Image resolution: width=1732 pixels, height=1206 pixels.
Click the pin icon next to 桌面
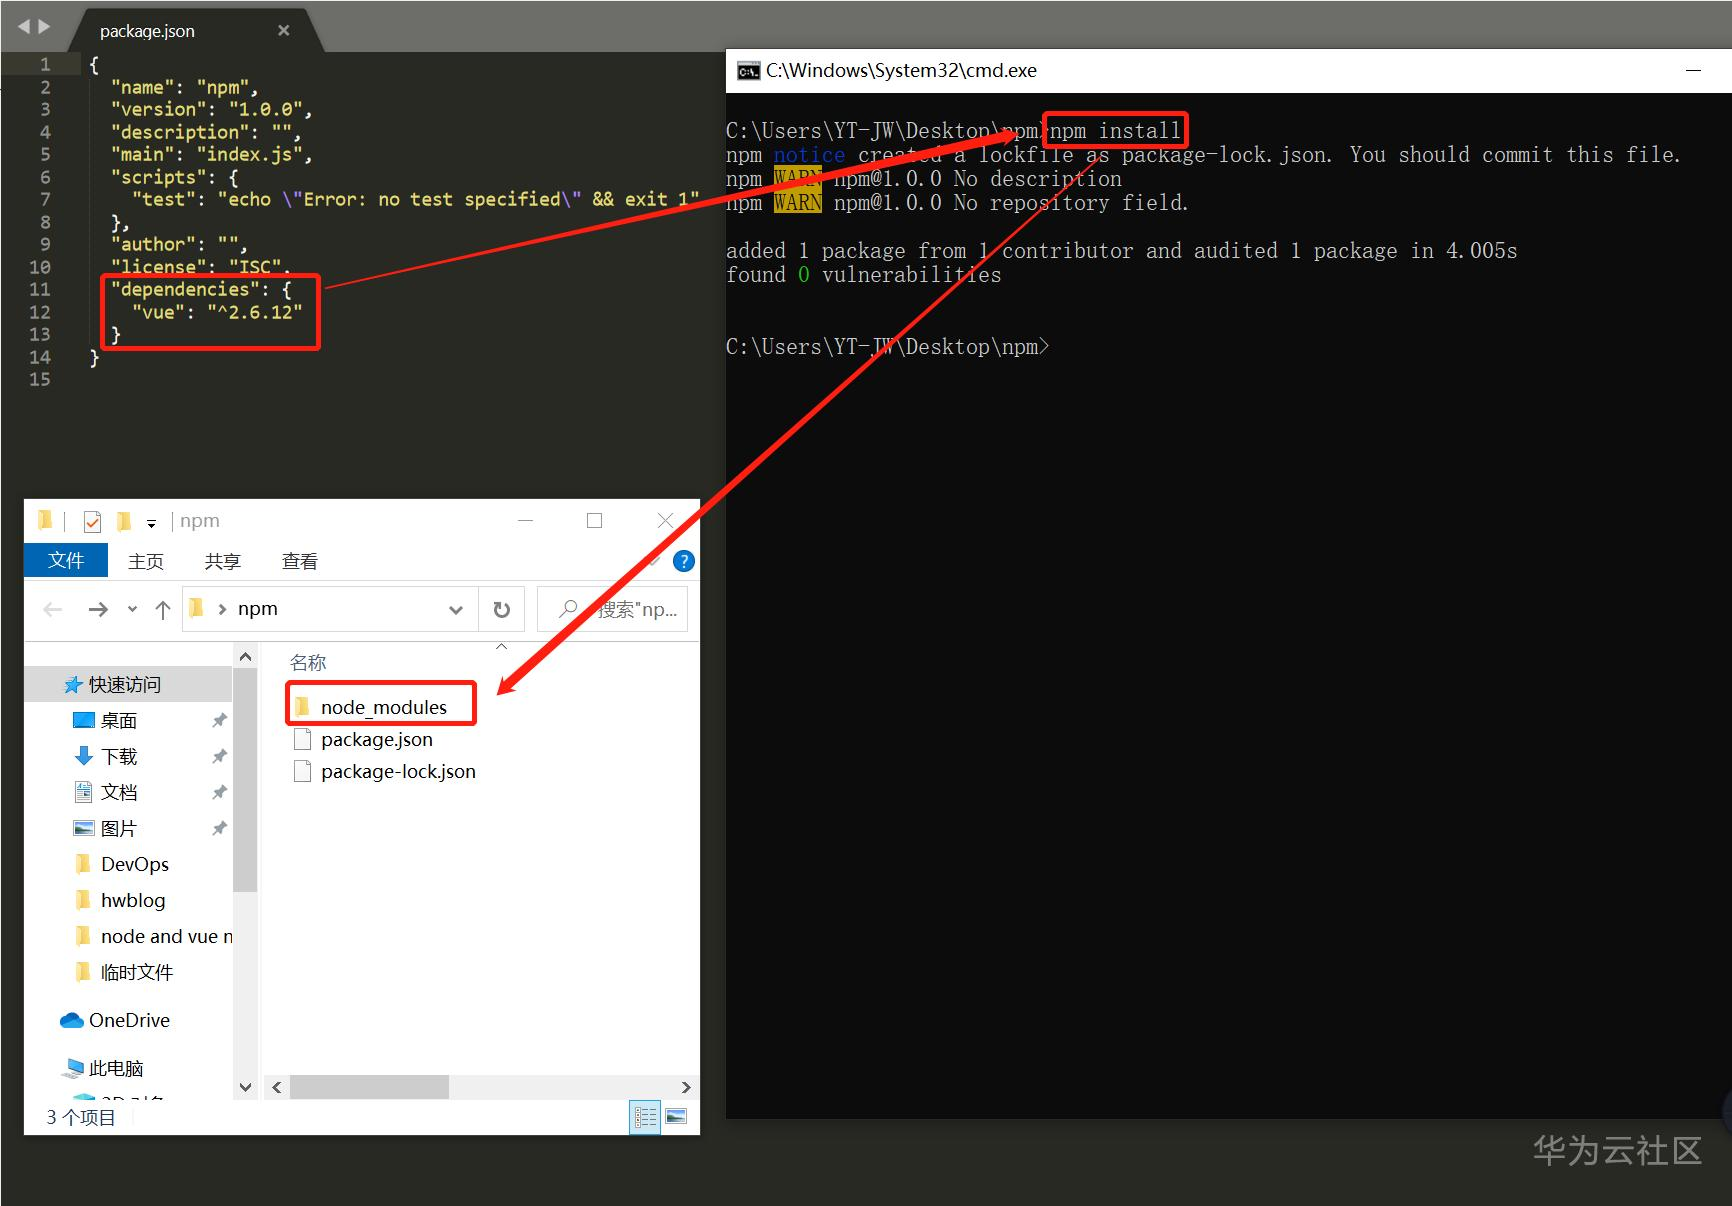[x=219, y=720]
